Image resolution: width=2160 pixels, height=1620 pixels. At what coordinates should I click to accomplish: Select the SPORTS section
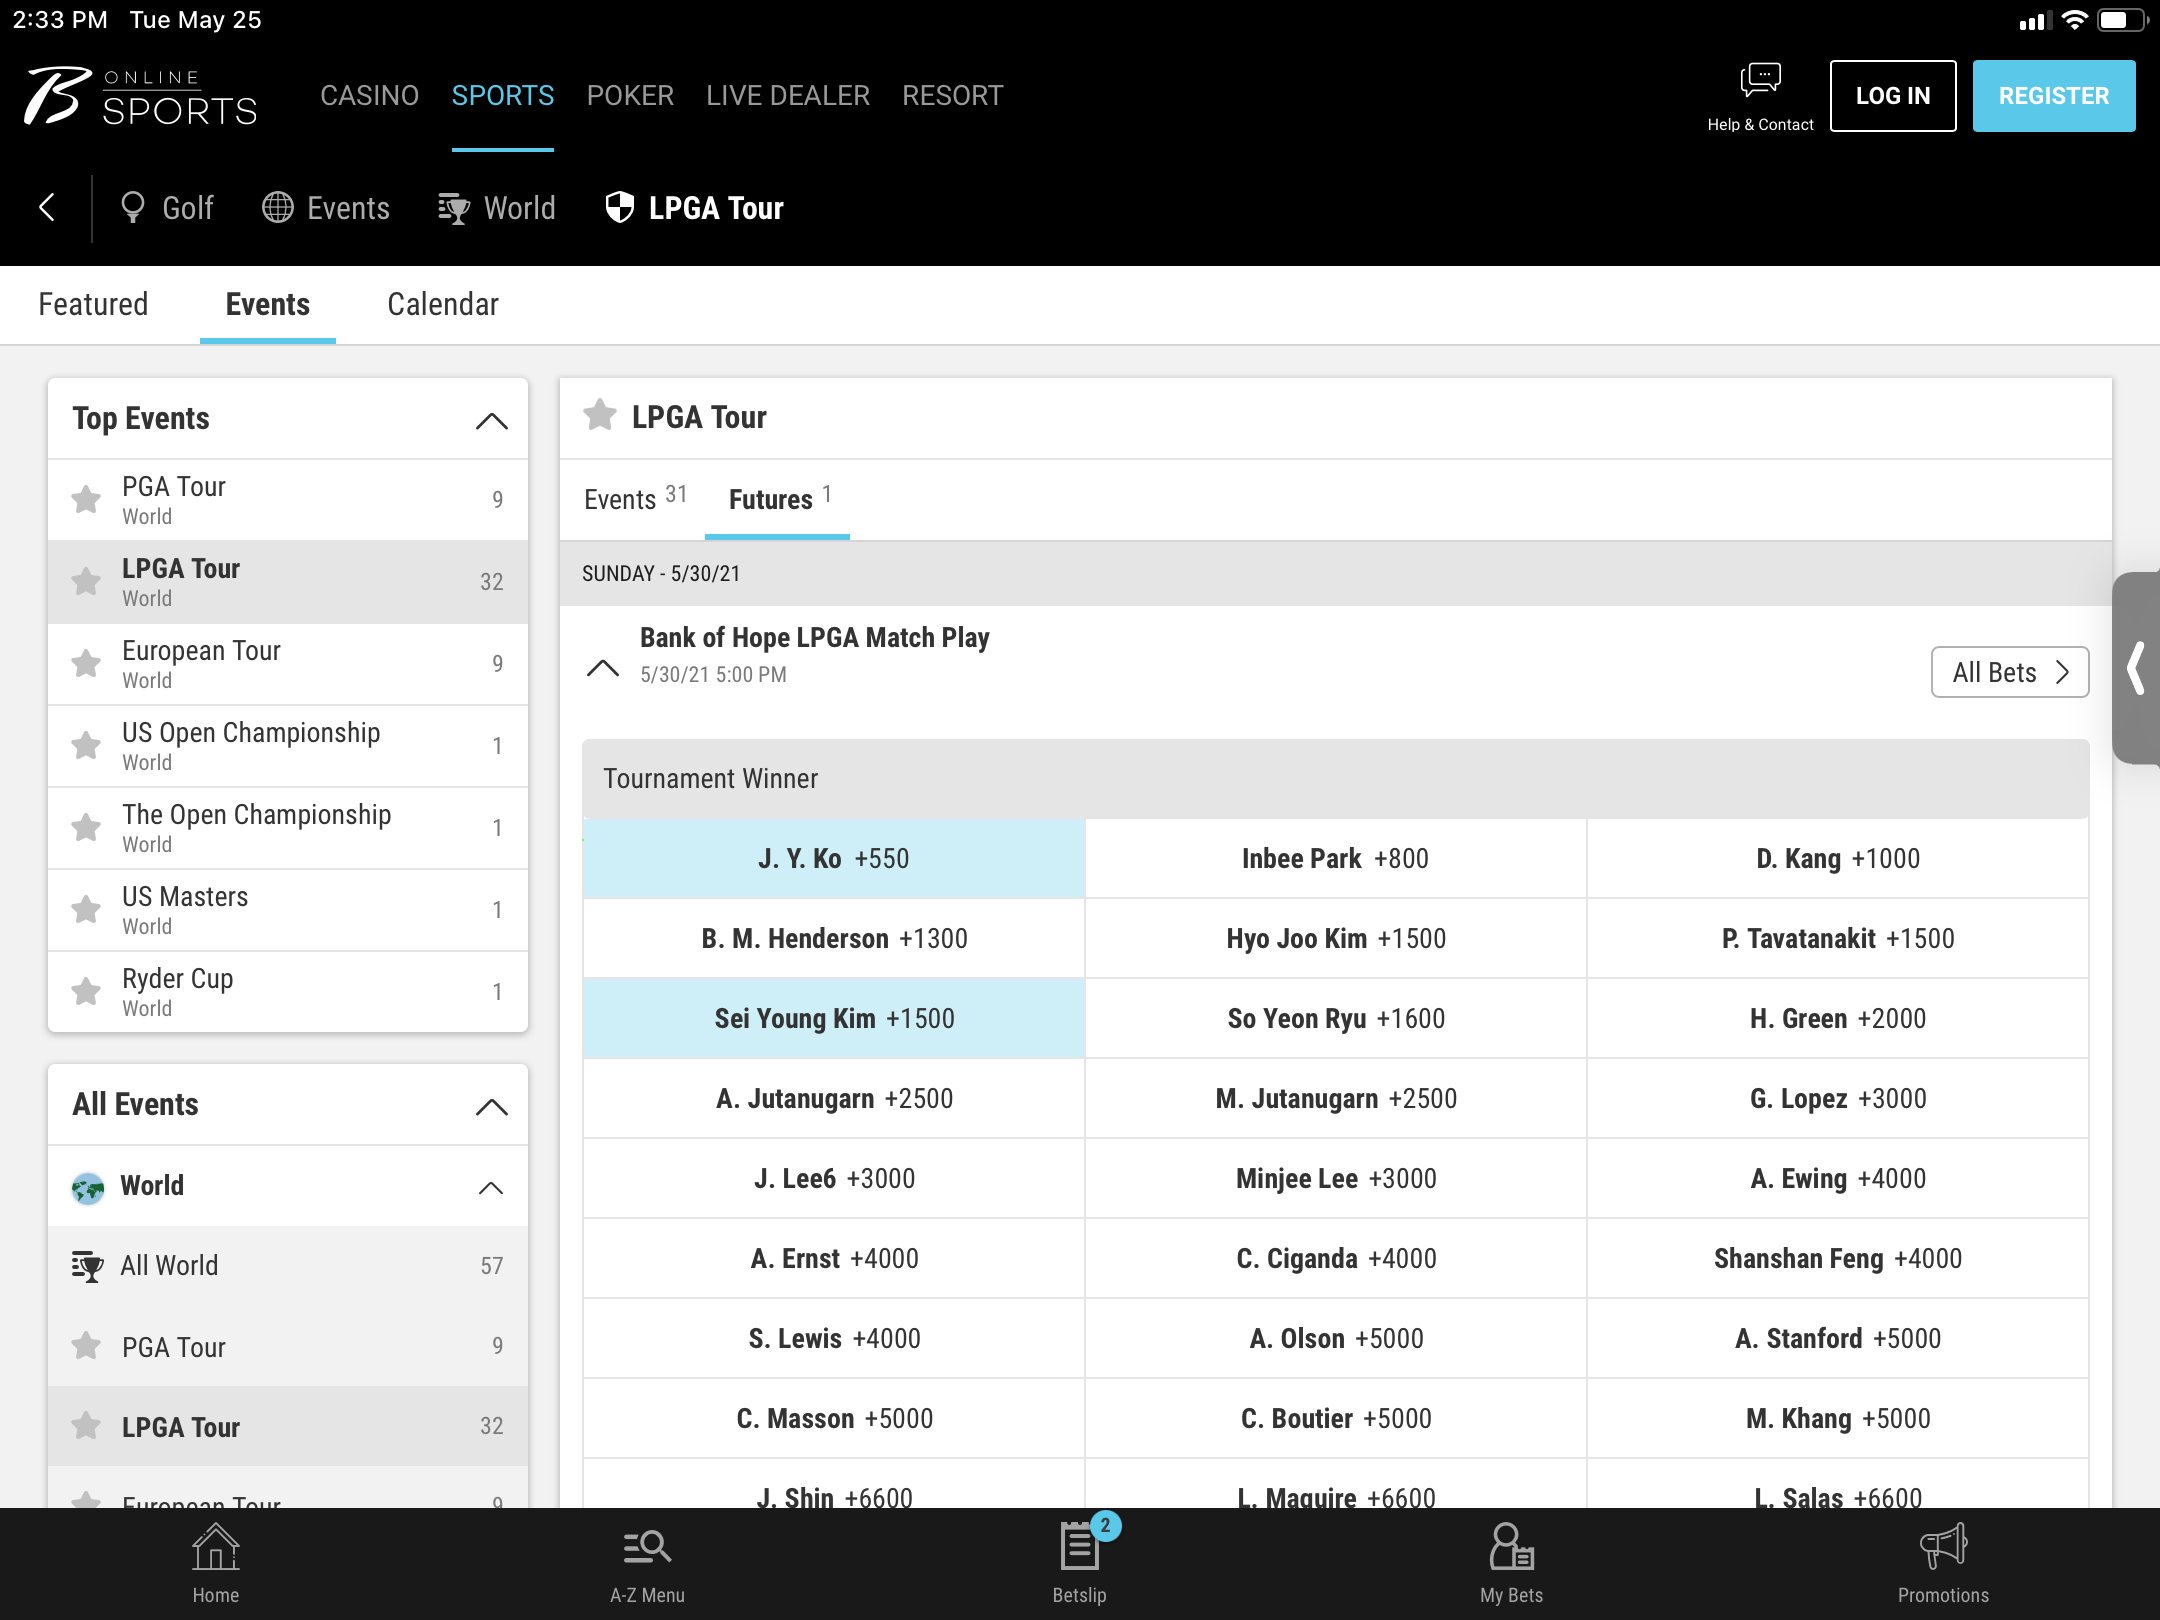coord(503,96)
